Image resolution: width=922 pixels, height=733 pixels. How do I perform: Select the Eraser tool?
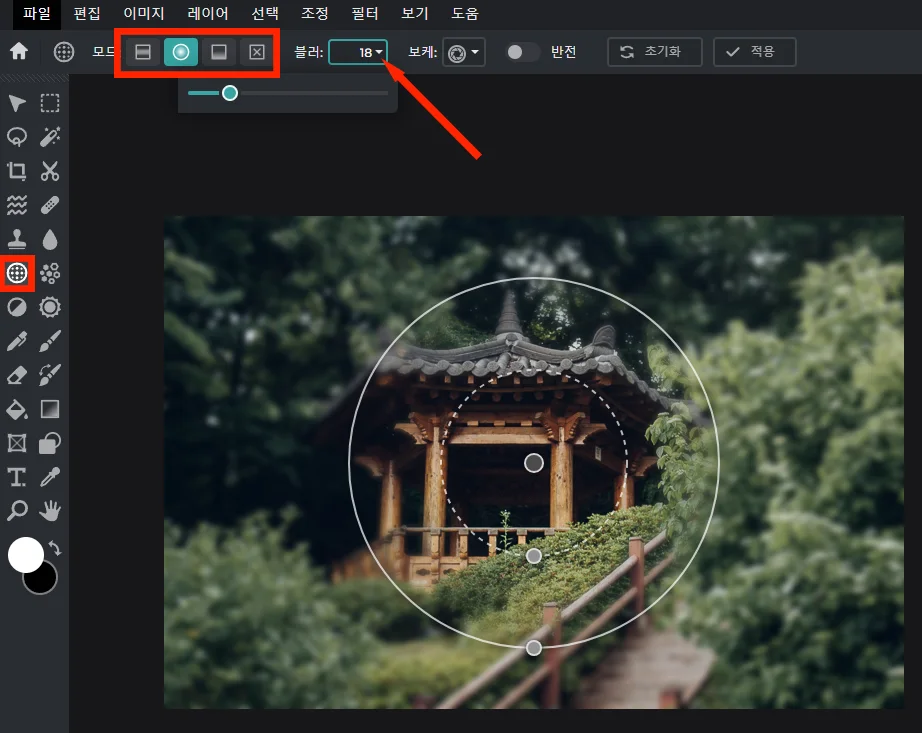[x=16, y=375]
